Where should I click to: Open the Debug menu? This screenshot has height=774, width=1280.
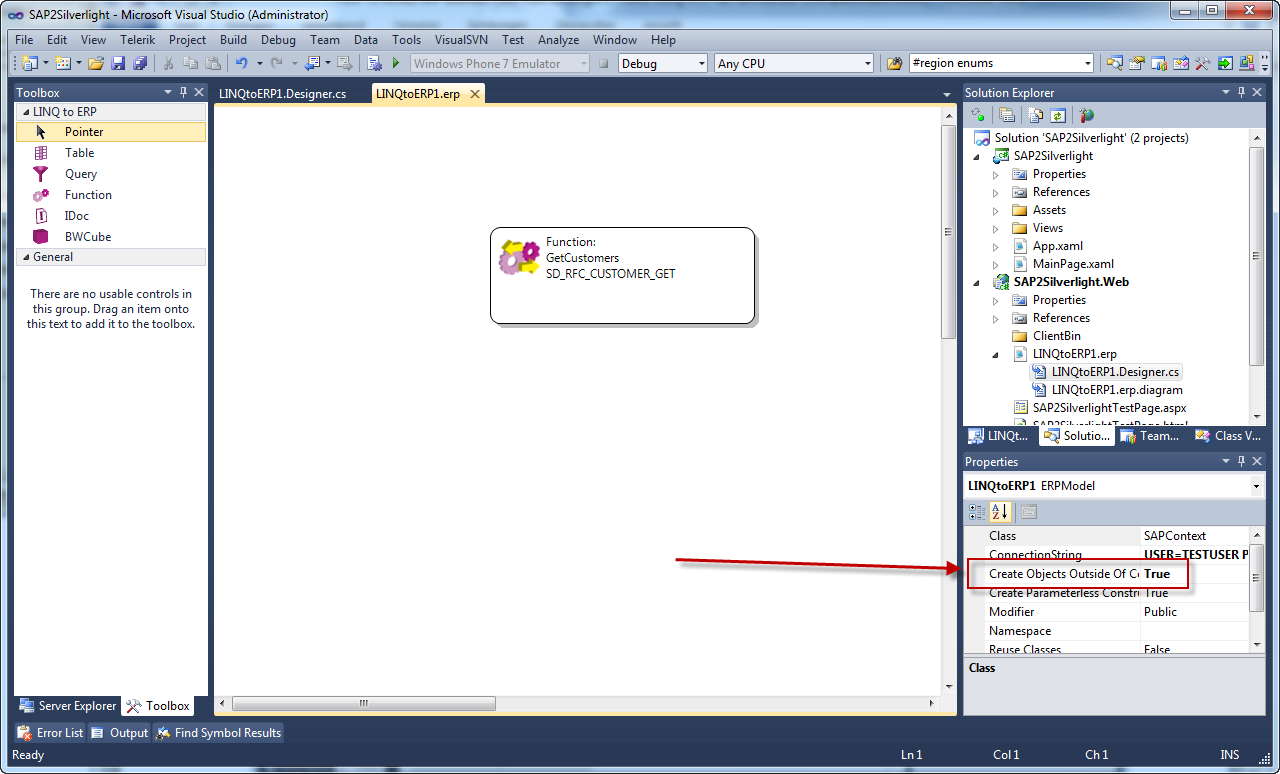click(278, 40)
